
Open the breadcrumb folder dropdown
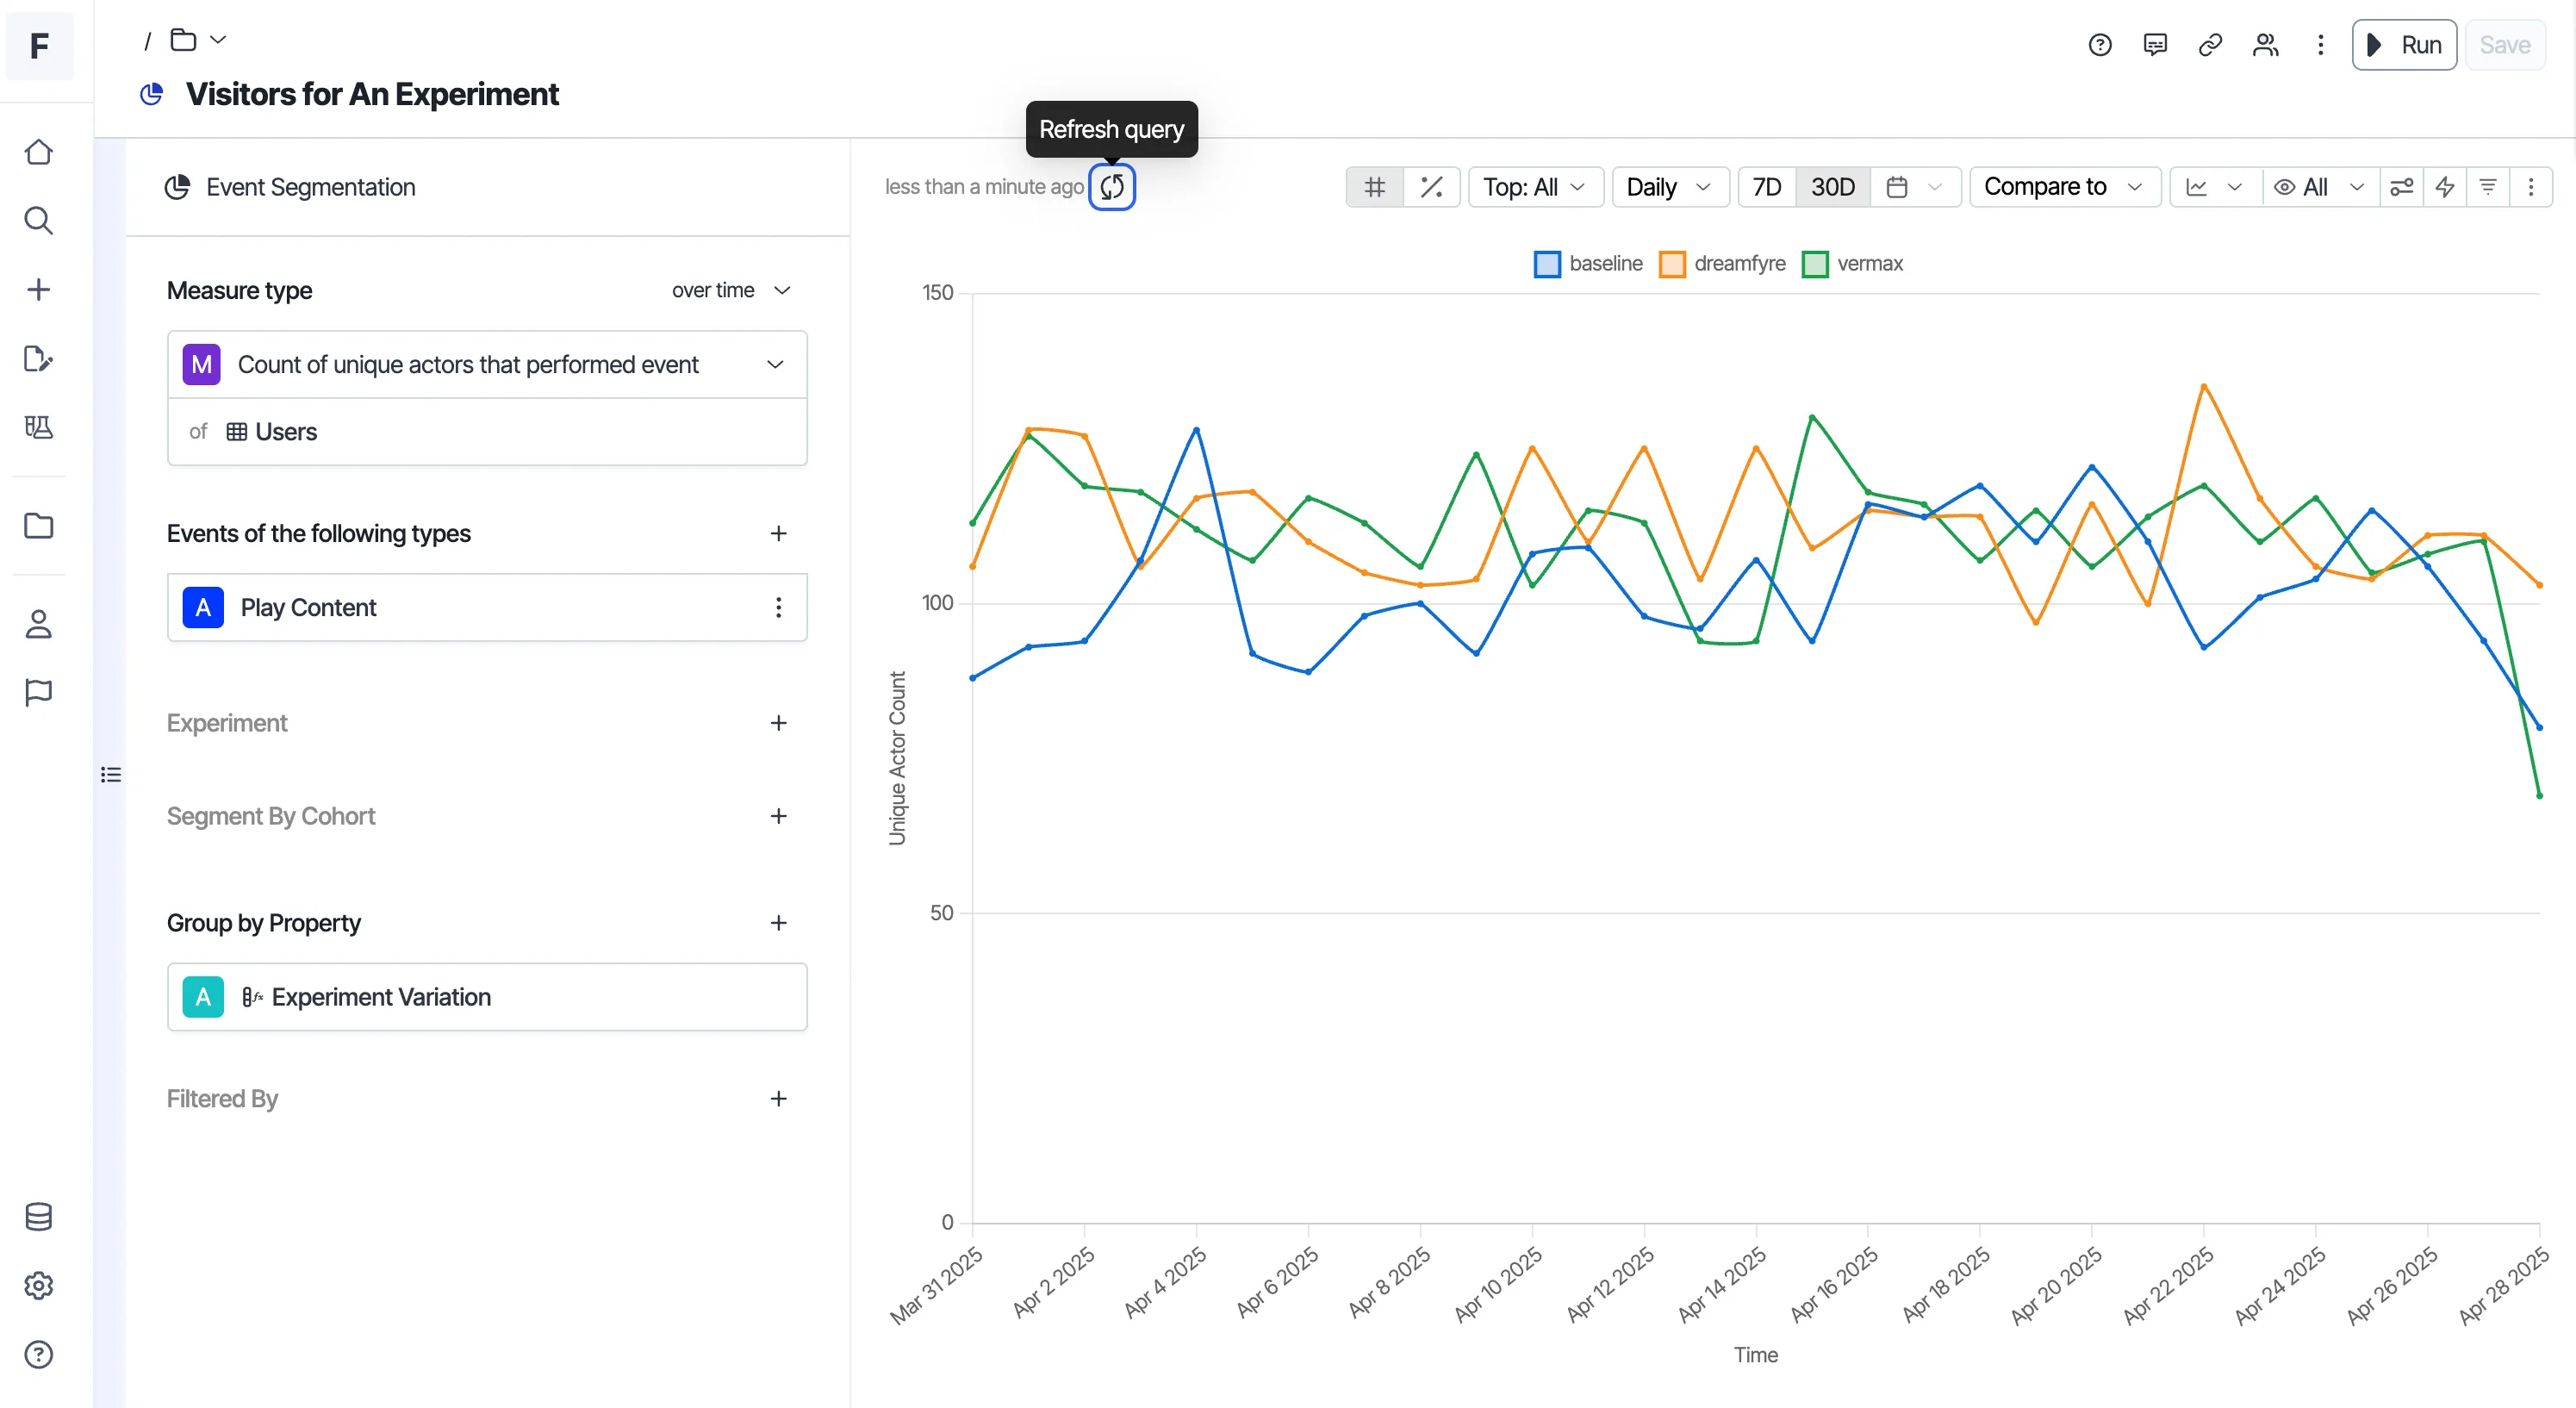(198, 40)
